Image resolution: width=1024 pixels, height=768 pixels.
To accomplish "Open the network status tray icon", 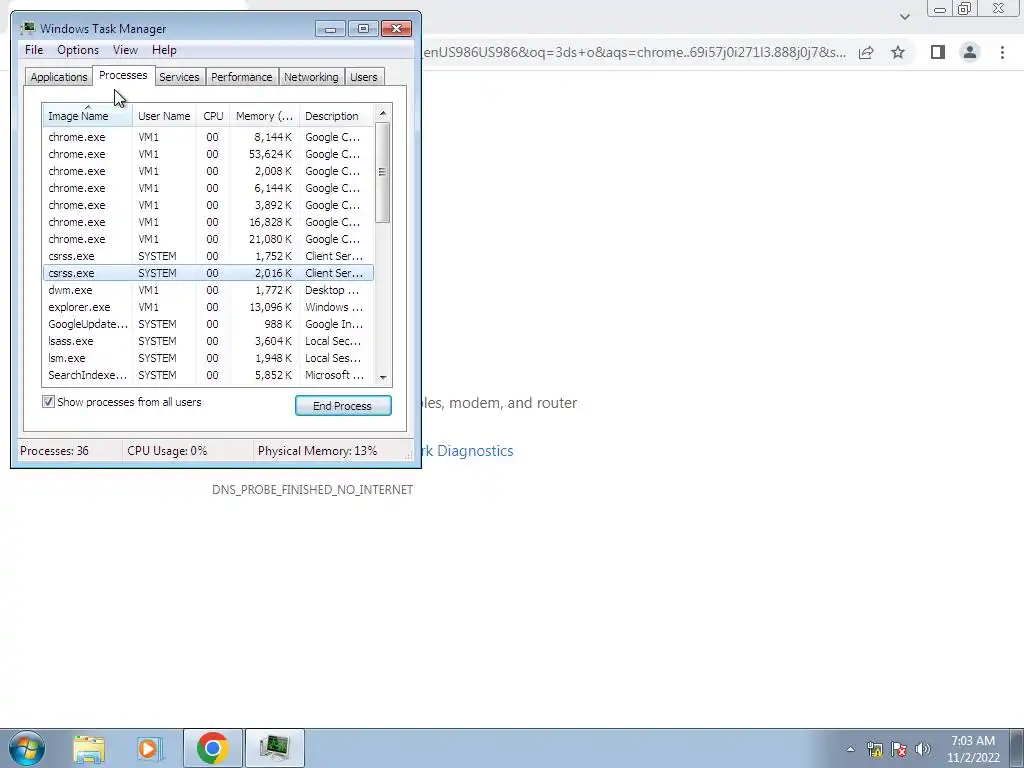I will pyautogui.click(x=874, y=749).
